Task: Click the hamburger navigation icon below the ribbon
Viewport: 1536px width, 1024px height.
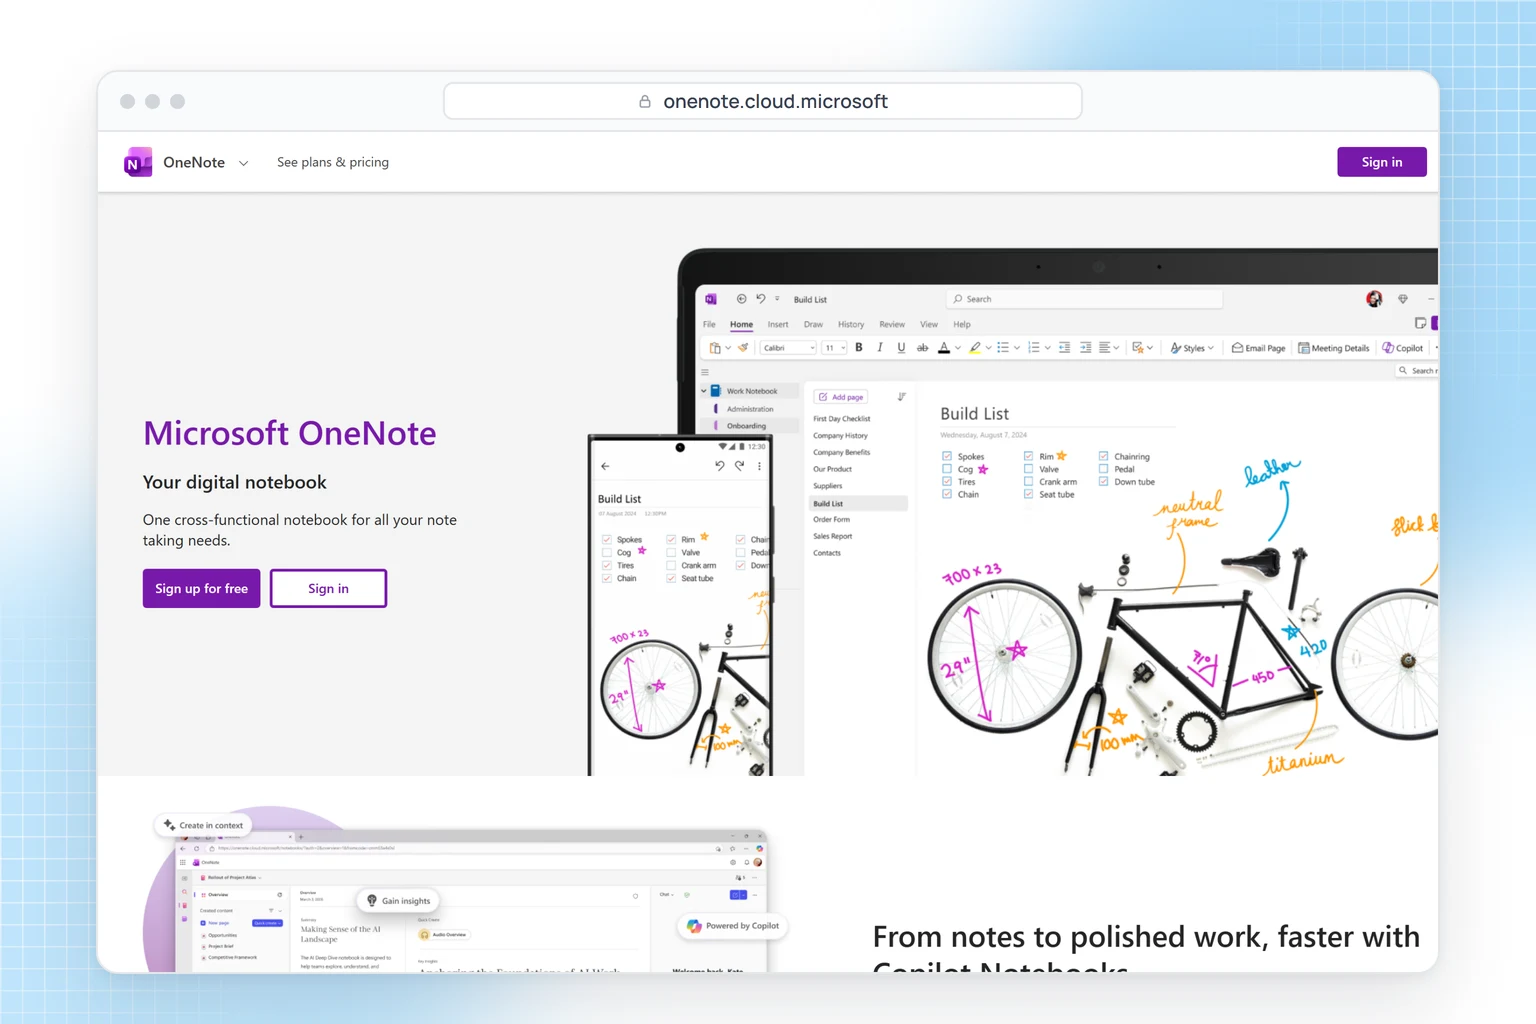Action: [704, 372]
